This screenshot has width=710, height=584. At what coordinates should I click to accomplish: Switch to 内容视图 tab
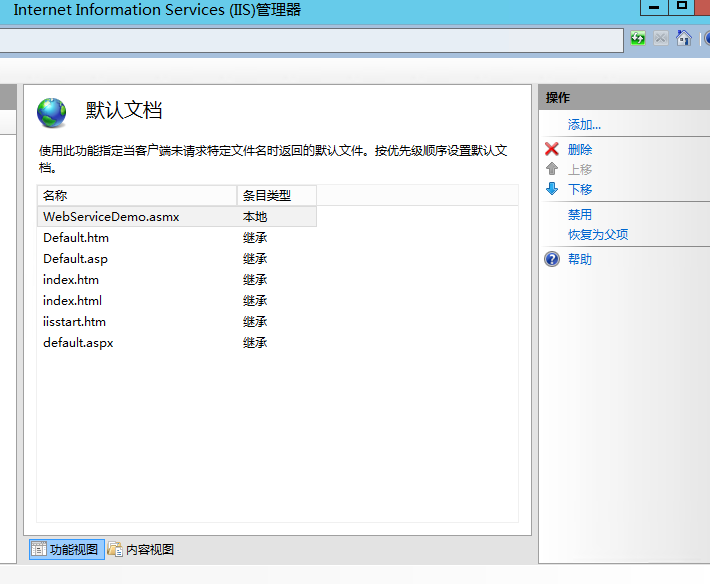tap(141, 549)
